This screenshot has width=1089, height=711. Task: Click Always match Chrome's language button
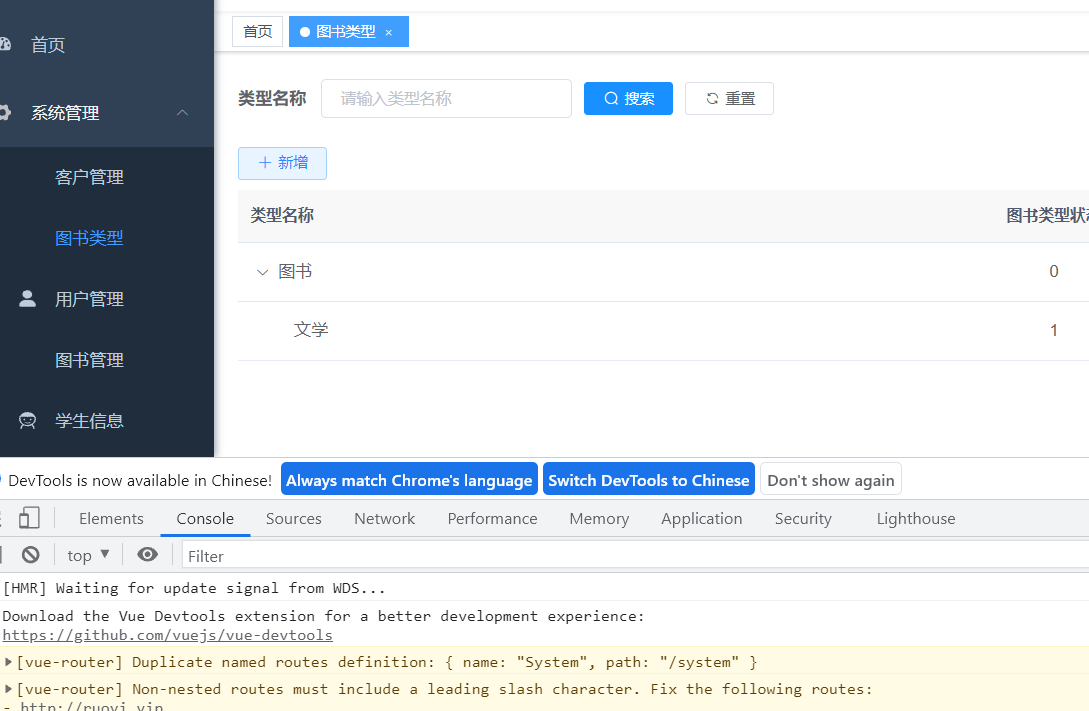click(409, 480)
